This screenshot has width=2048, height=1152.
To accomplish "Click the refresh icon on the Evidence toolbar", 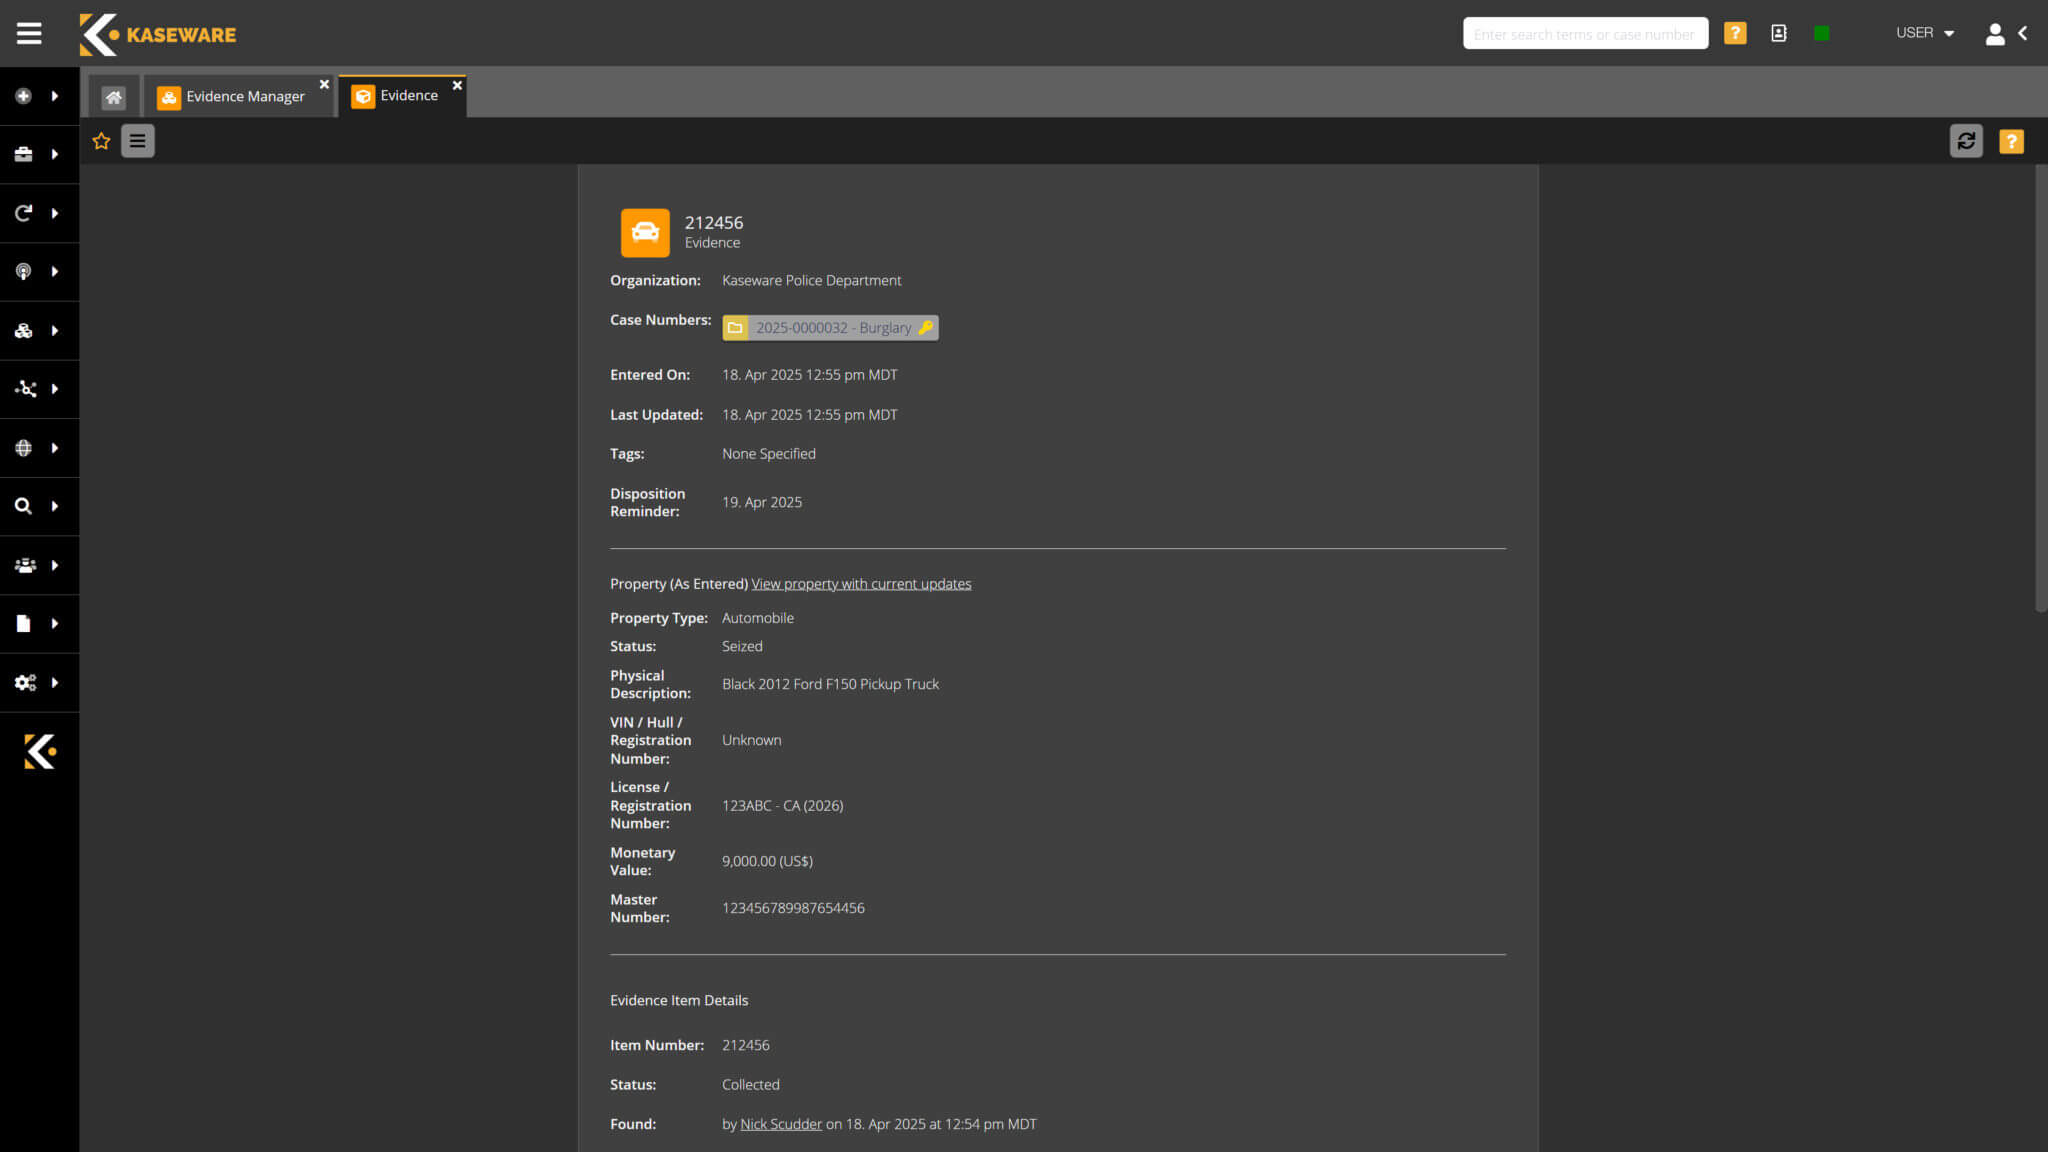I will (x=1966, y=141).
